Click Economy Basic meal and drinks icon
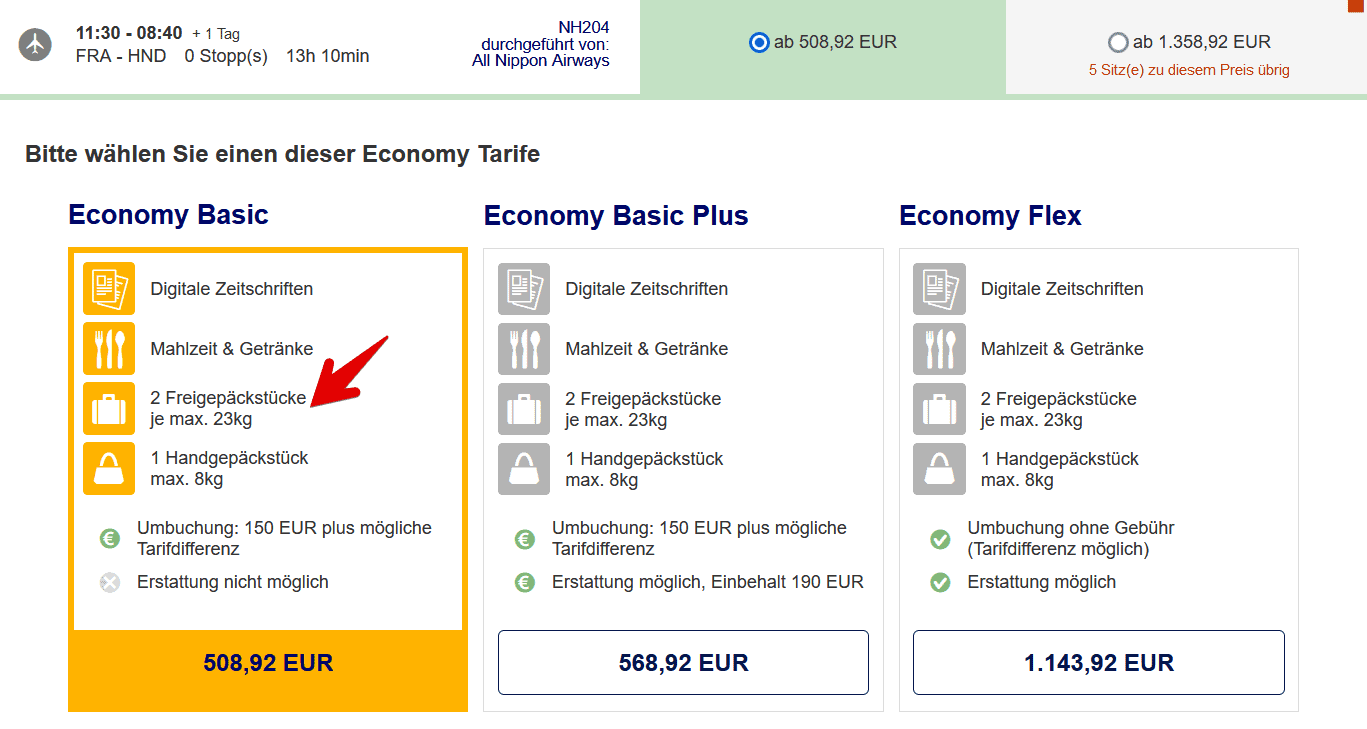This screenshot has height=729, width=1367. pyautogui.click(x=109, y=348)
